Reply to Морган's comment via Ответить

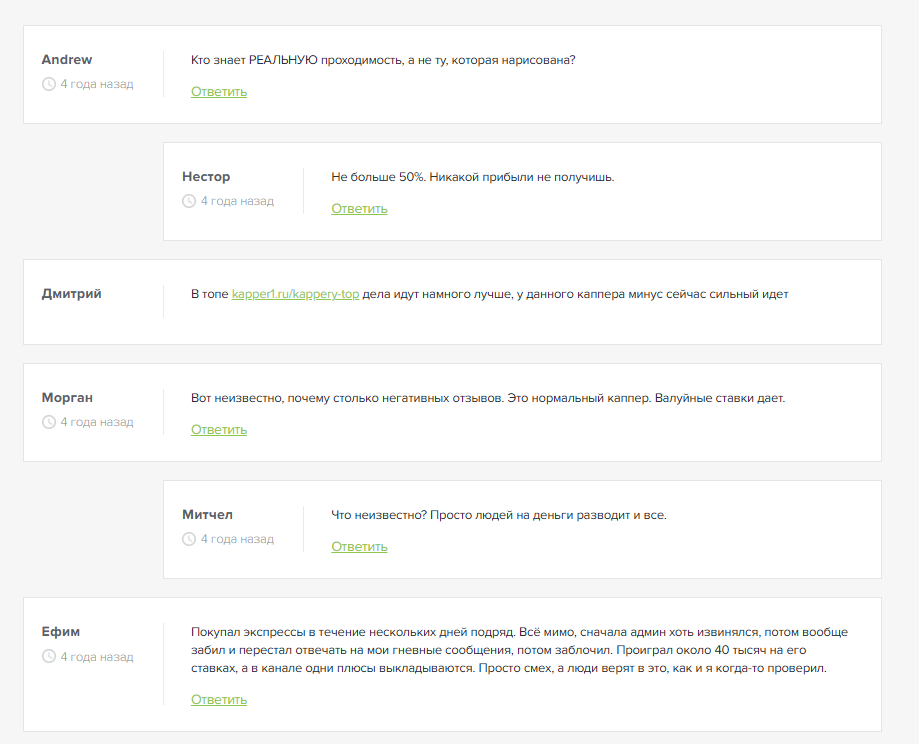[x=219, y=430]
